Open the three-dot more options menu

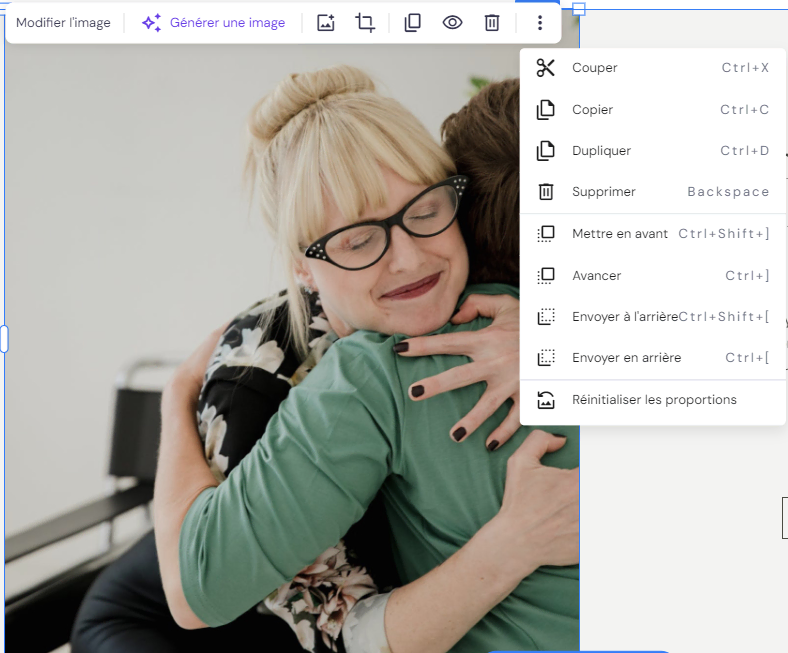[540, 23]
